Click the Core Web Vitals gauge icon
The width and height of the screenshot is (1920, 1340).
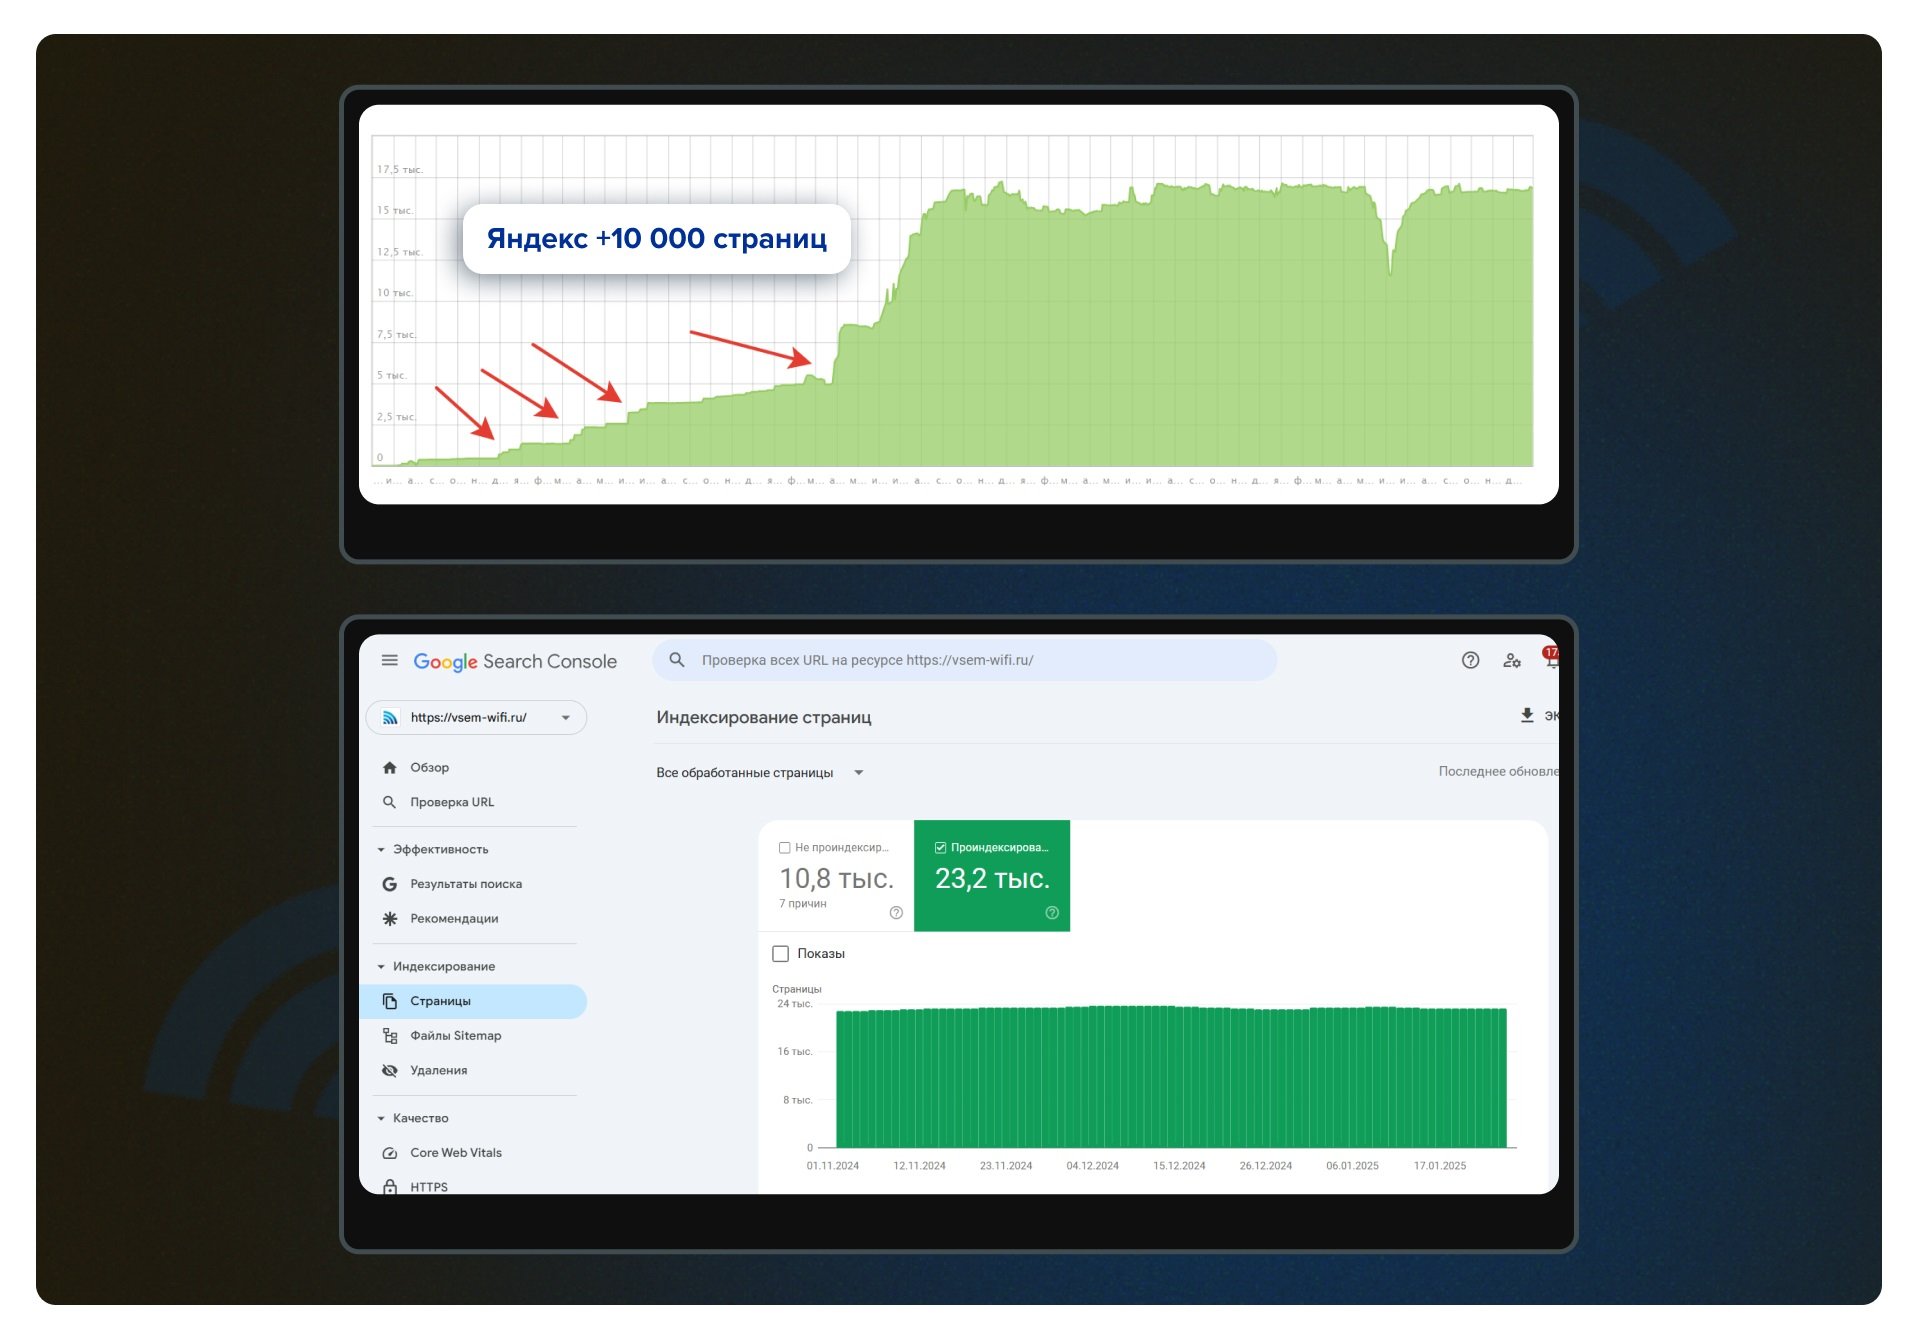coord(390,1153)
